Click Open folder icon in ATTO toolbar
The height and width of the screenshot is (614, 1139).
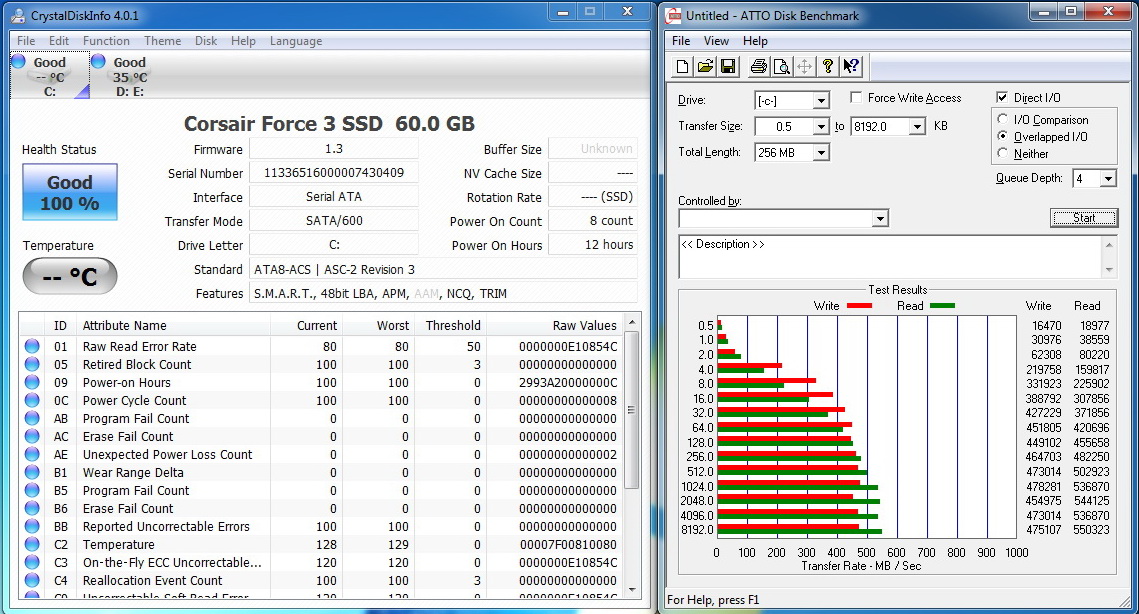[x=705, y=67]
